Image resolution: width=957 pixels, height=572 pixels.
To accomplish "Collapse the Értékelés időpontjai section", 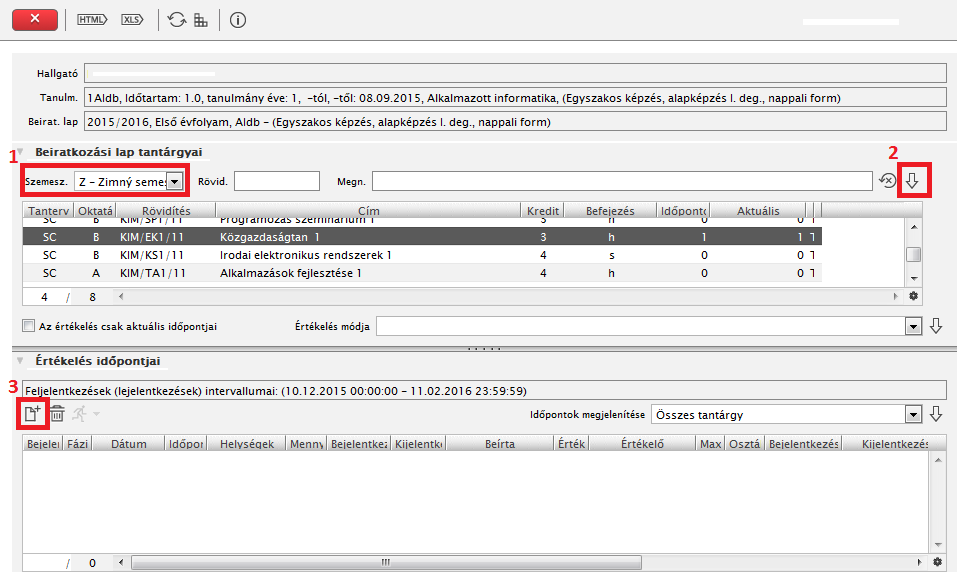I will coord(20,361).
